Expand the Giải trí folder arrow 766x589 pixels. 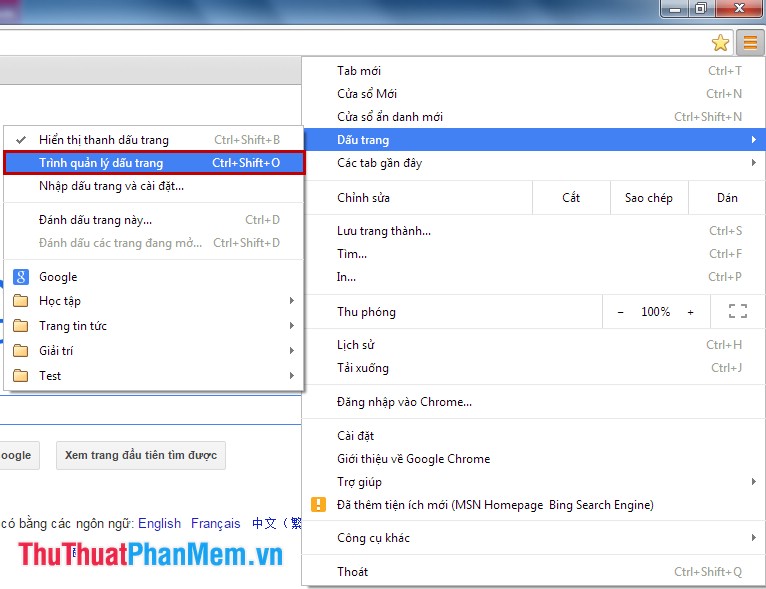click(292, 350)
